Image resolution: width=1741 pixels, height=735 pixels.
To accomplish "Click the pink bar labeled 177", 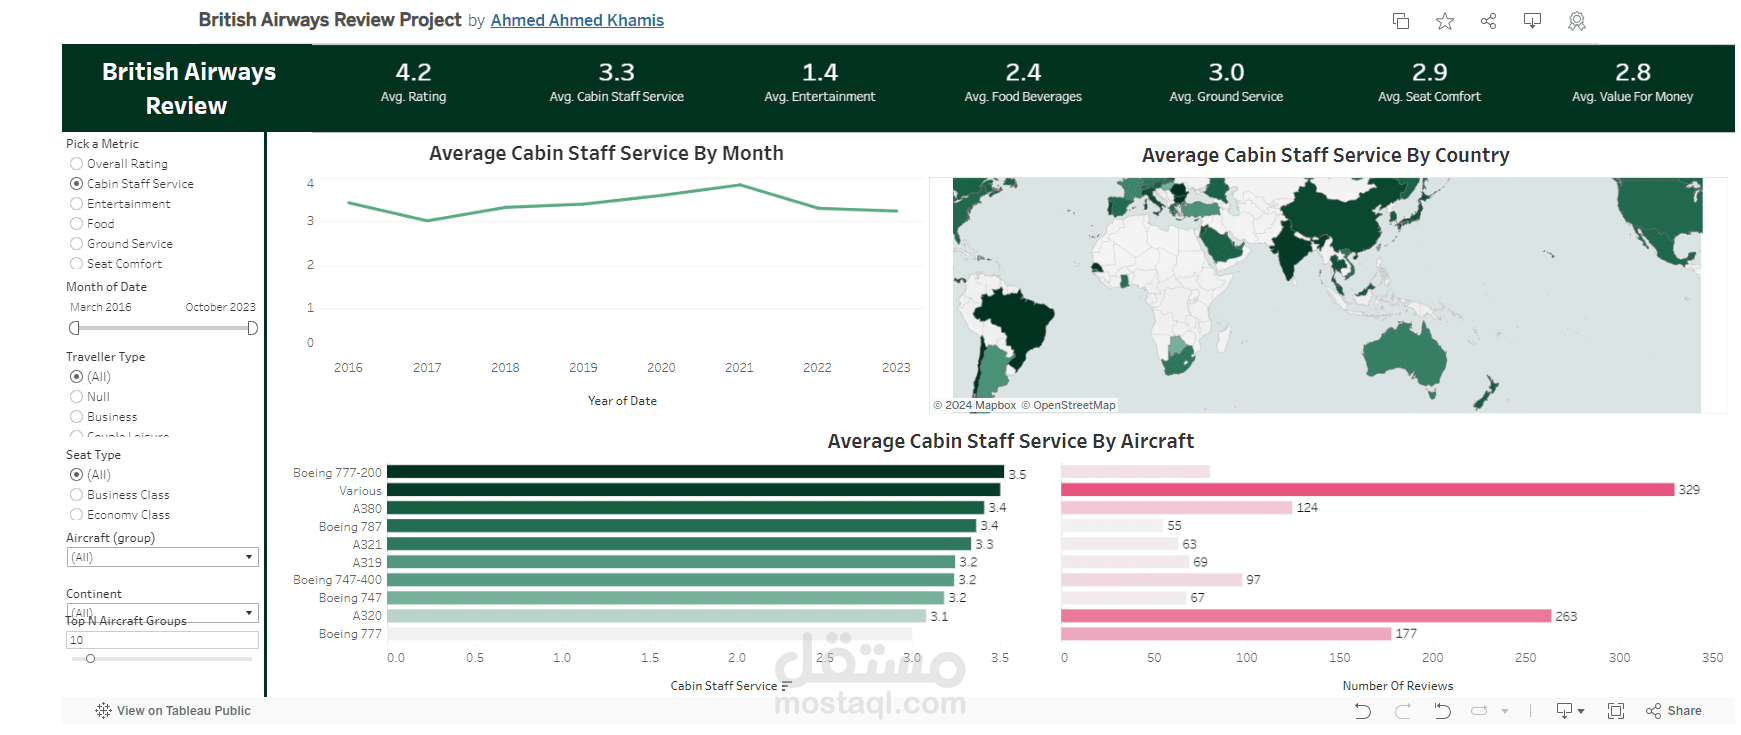I will pos(1226,634).
